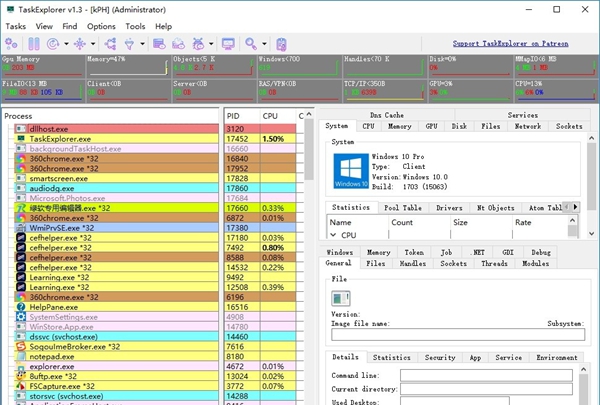600x405 pixels.
Task: Click the cloud monitor toolbar icon with eye
Action: coord(178,44)
